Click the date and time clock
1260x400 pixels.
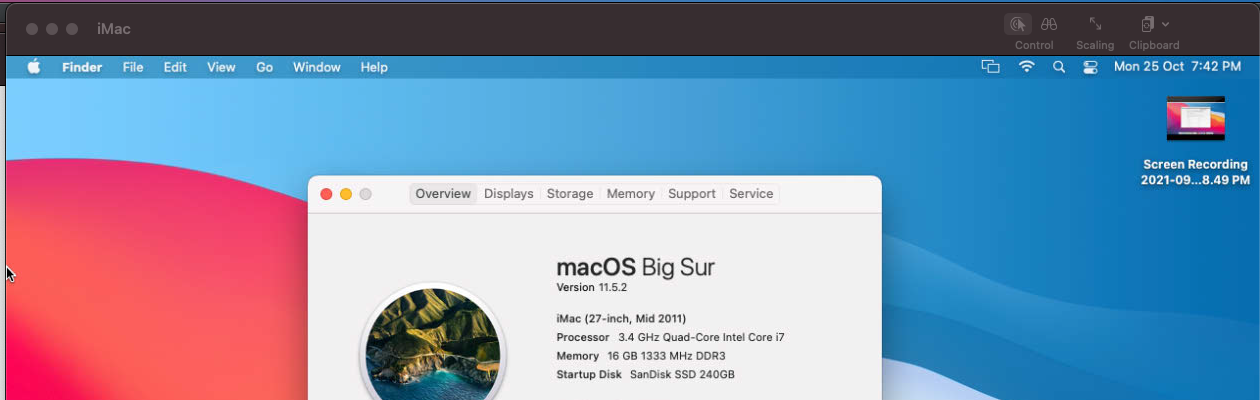tap(1177, 67)
